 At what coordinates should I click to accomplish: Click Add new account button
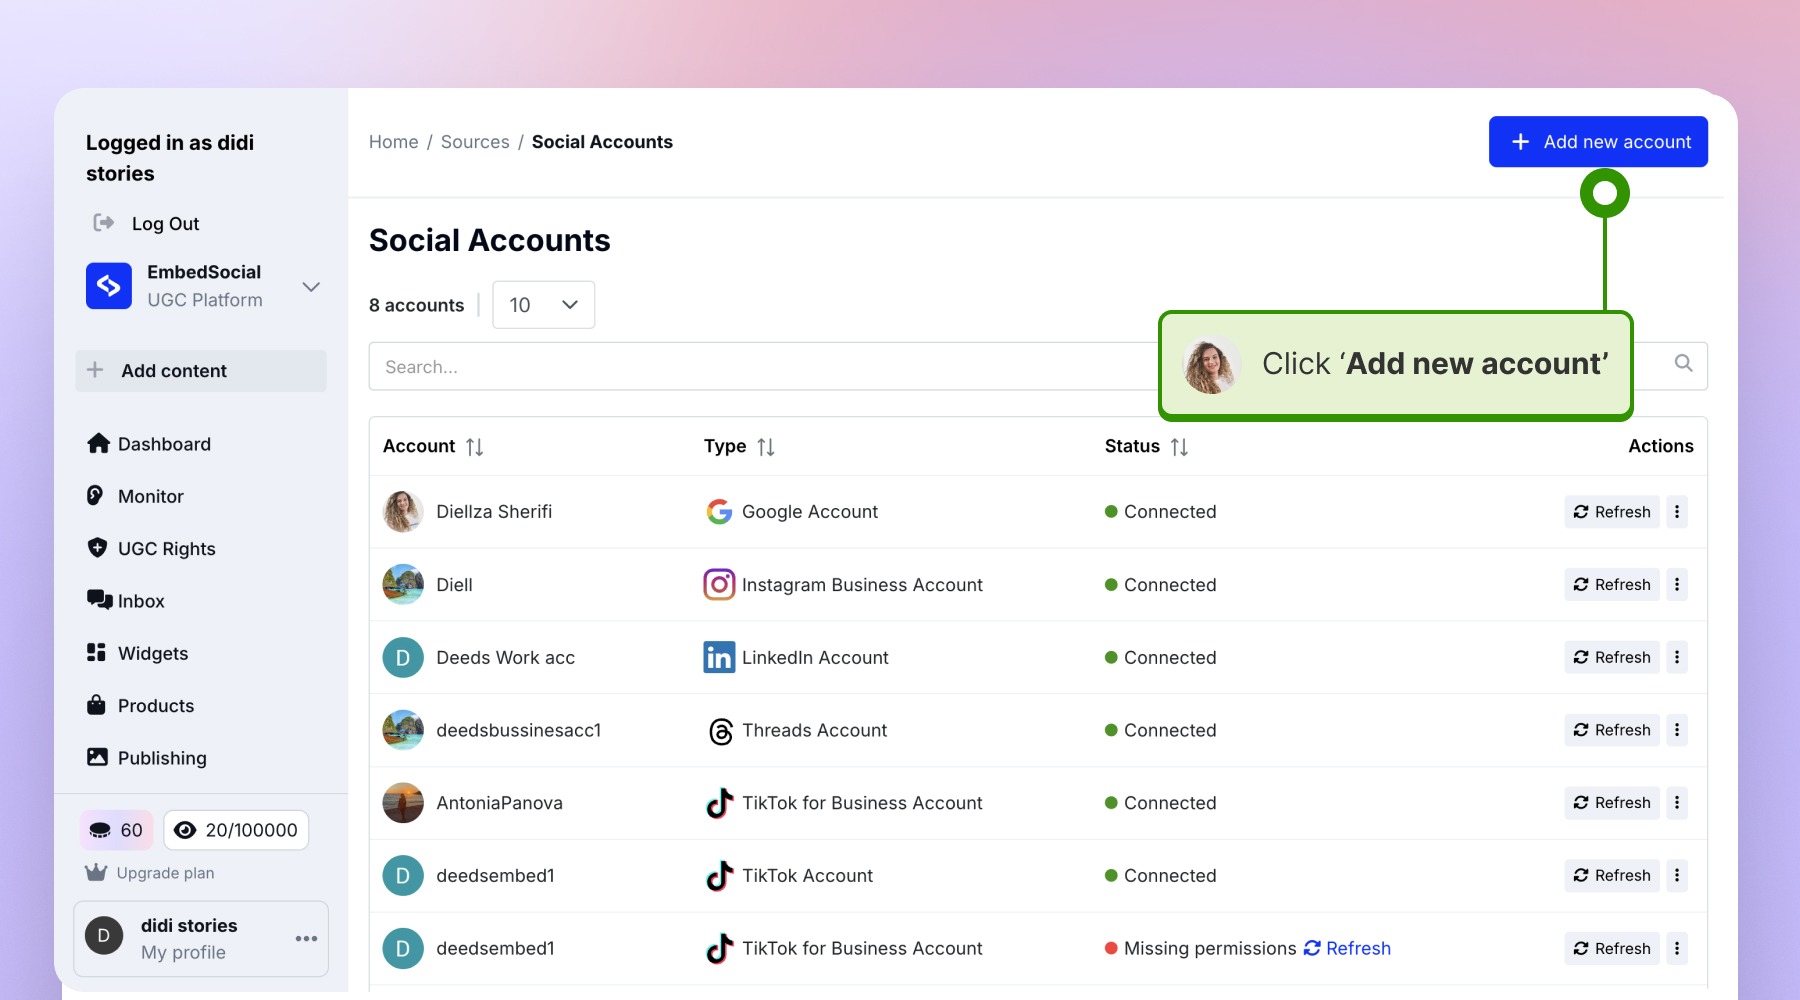point(1598,142)
